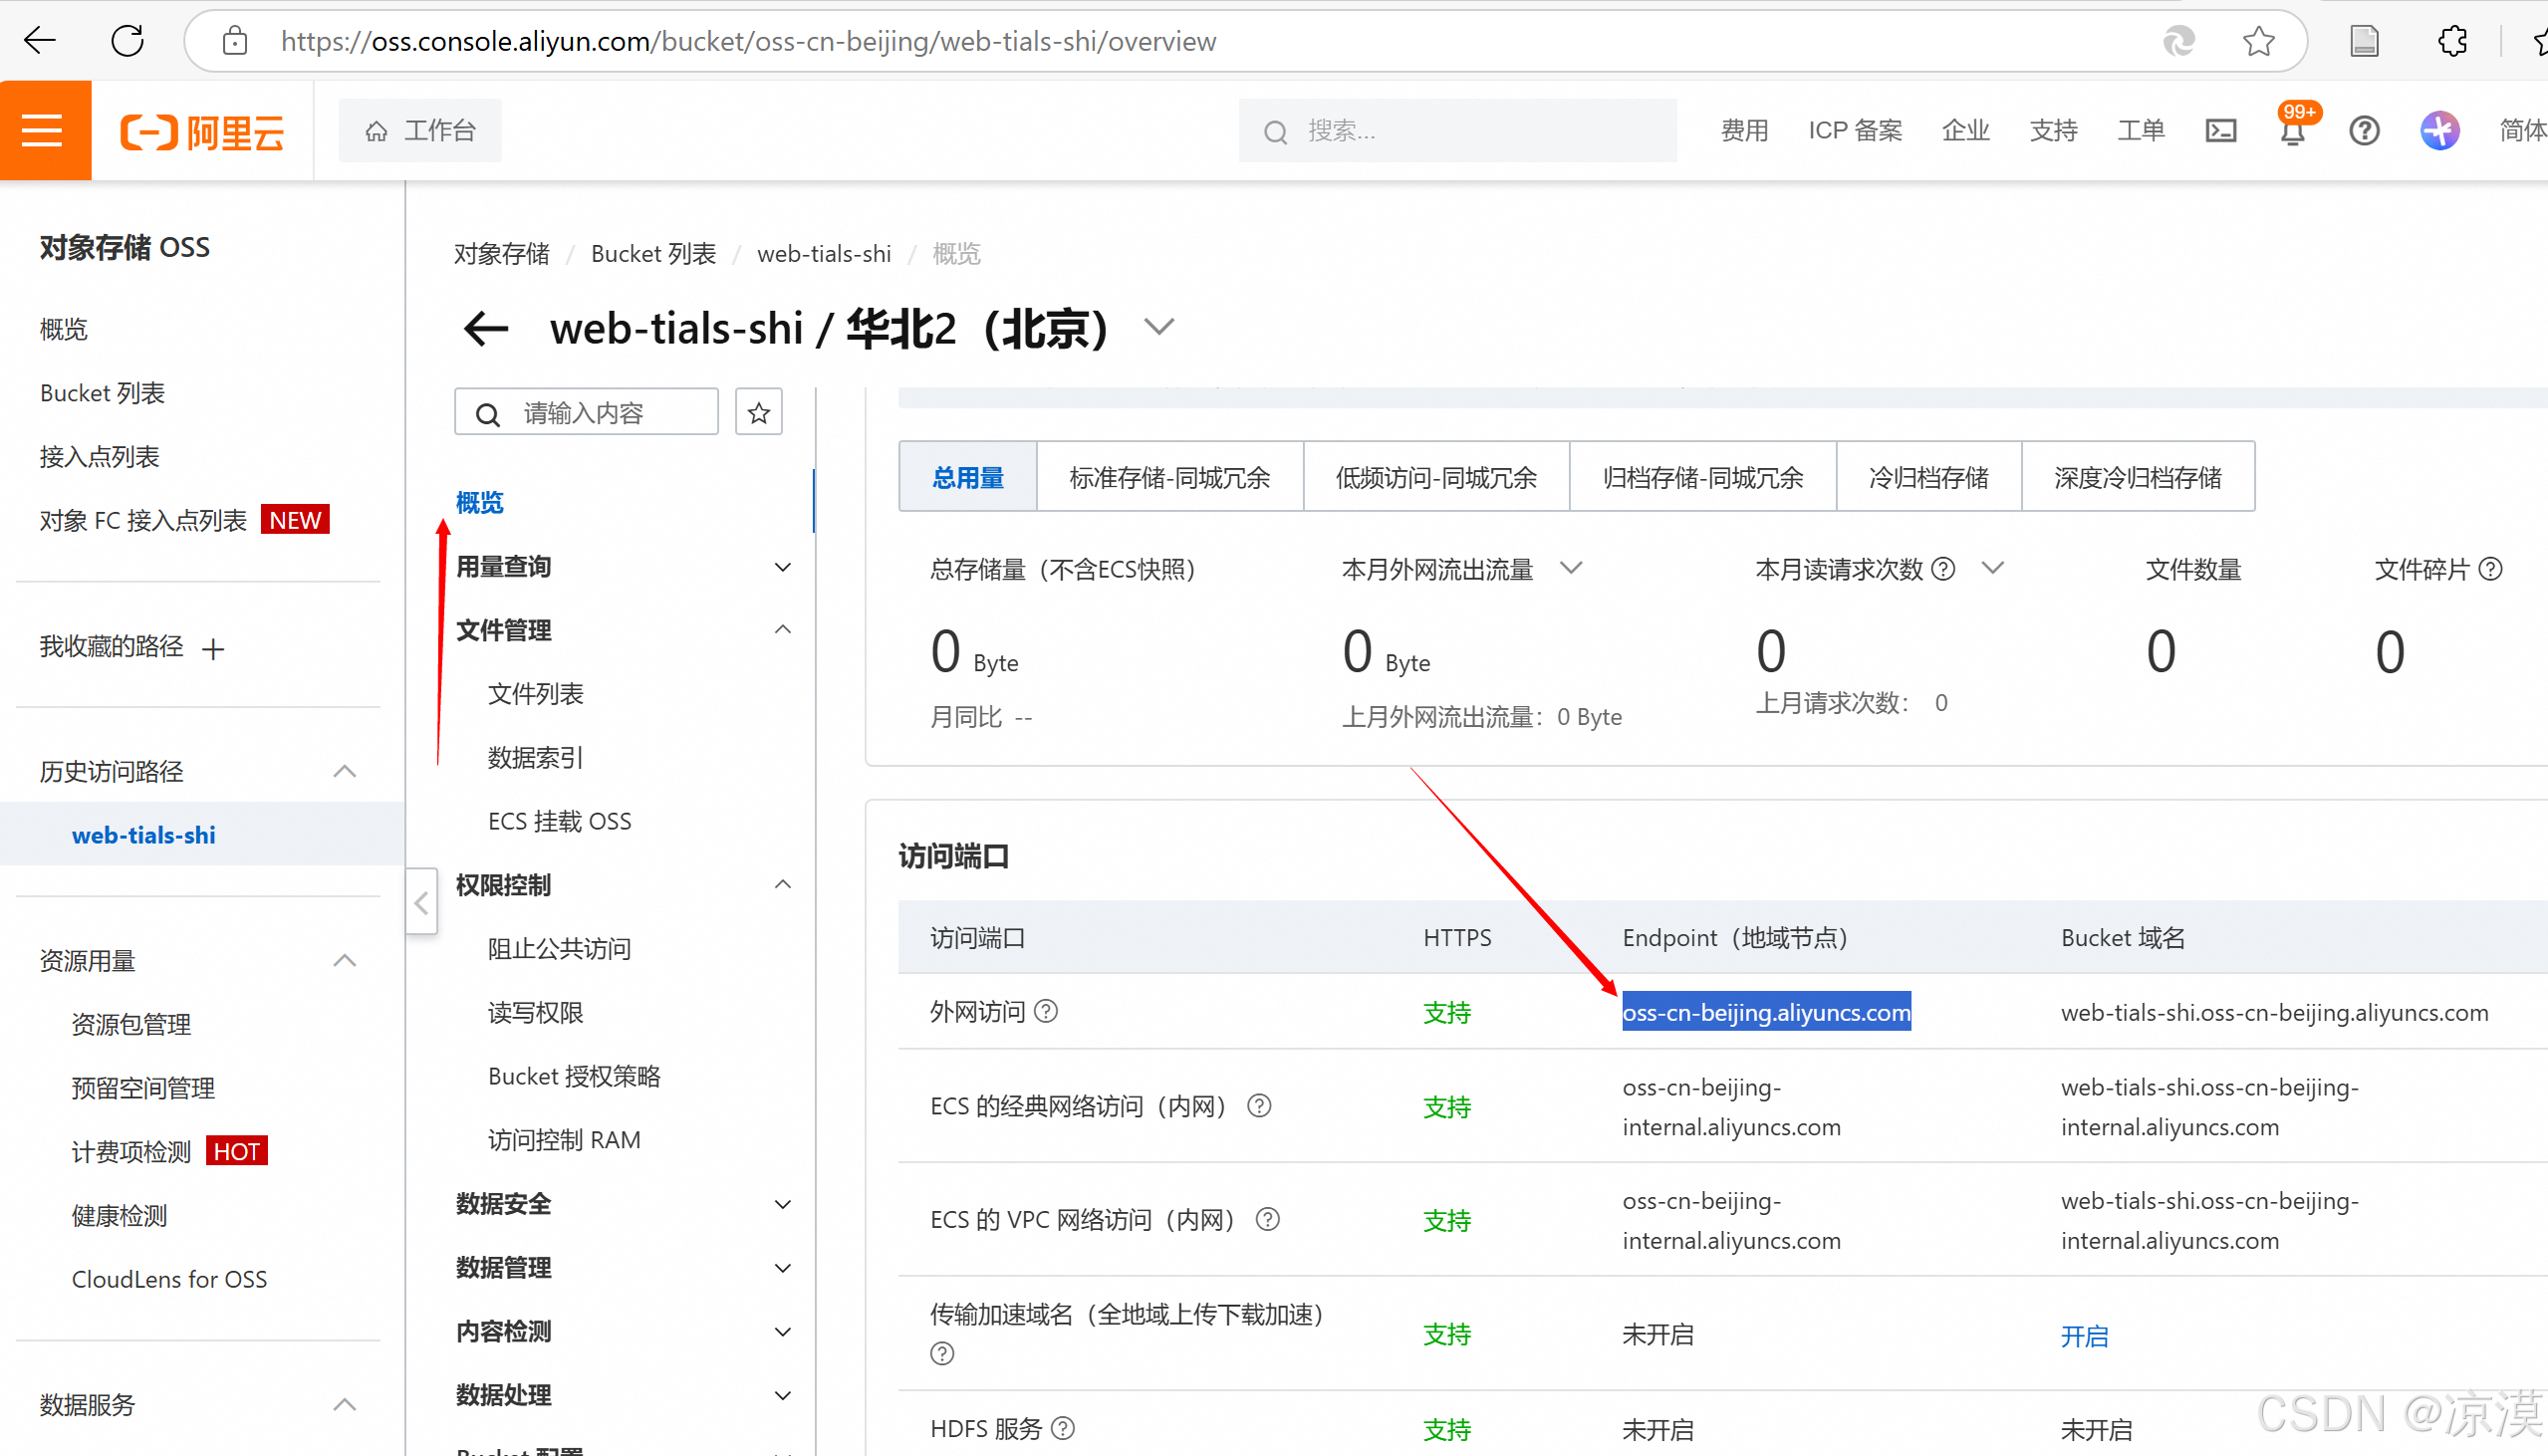Click the Alibaba Cloud logo
2548x1456 pixels.
[200, 130]
